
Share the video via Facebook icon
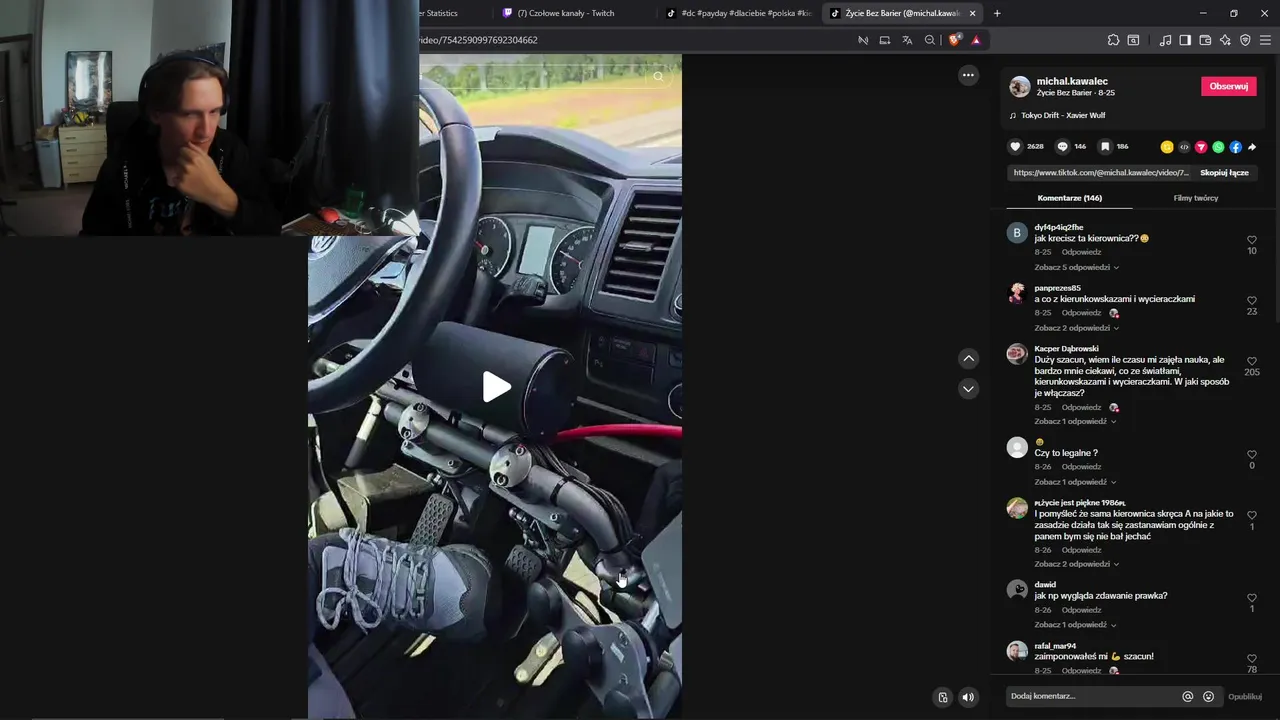coord(1235,147)
